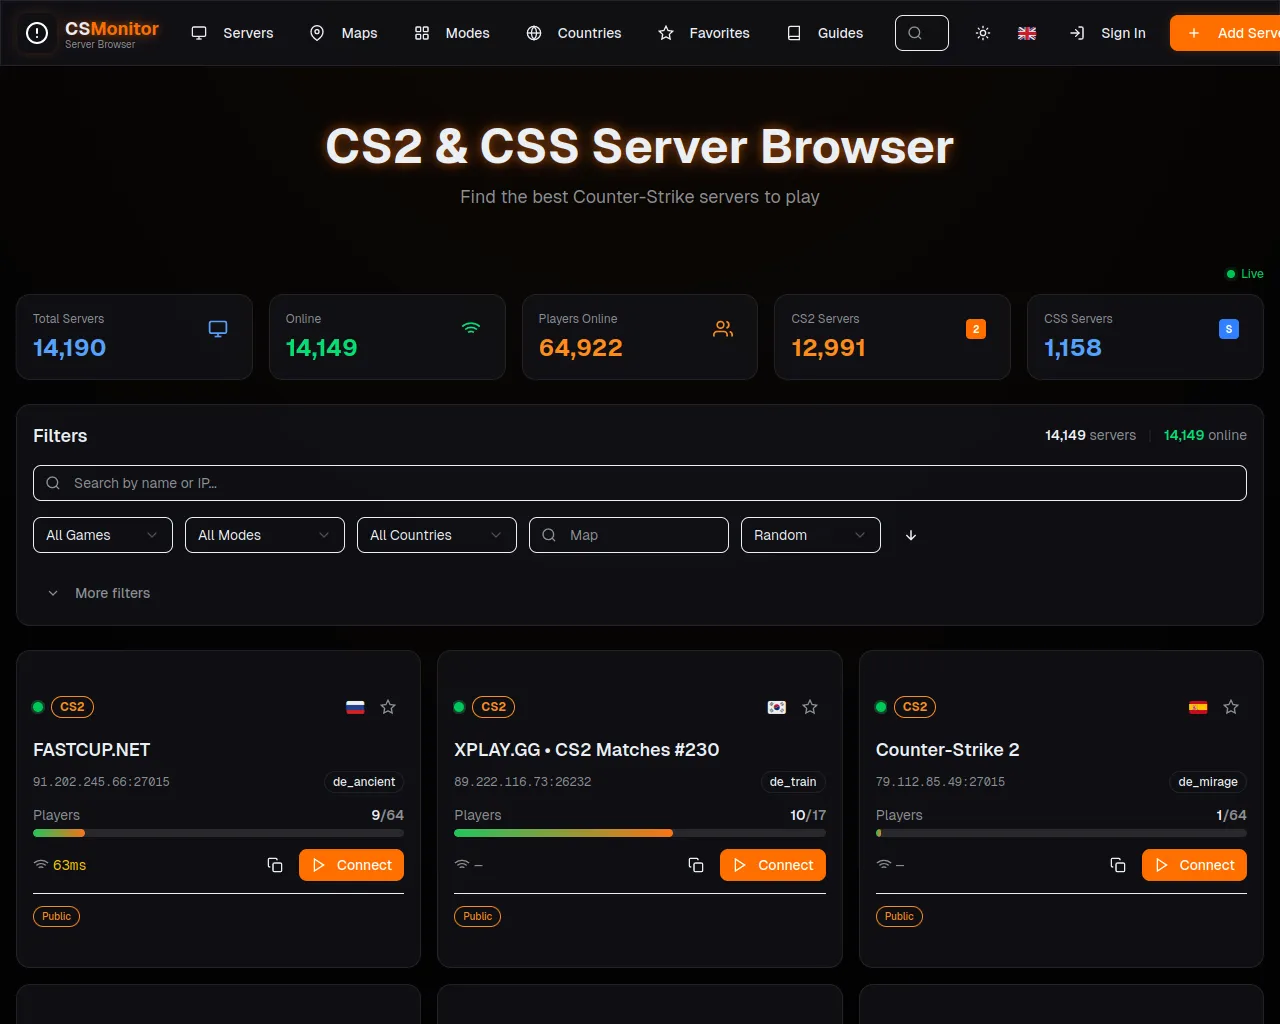Click the Korean flag on XPLAY.GG card
1280x1024 pixels.
point(777,707)
